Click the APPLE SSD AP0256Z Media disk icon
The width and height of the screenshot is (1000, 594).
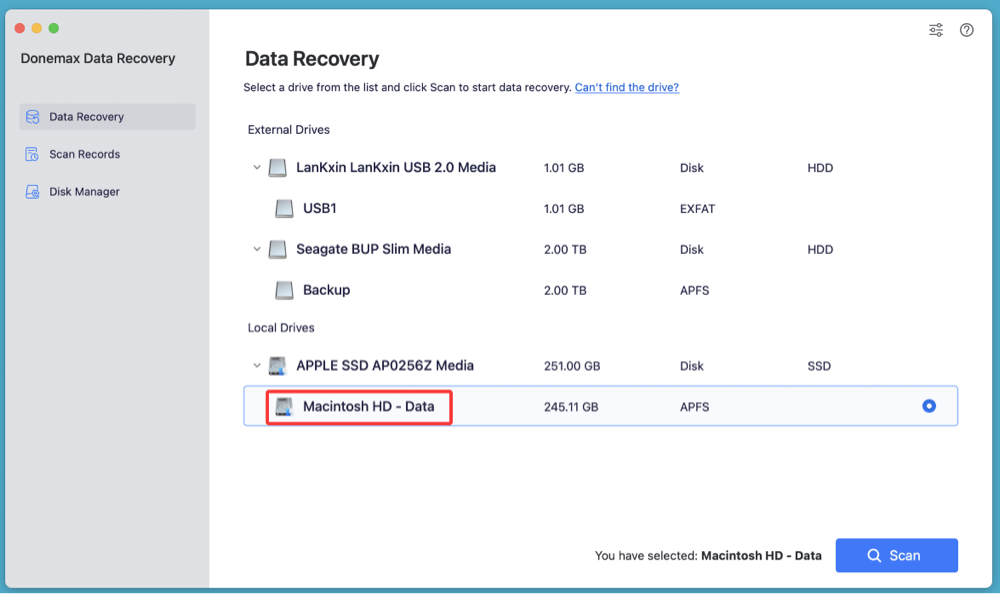(x=277, y=365)
